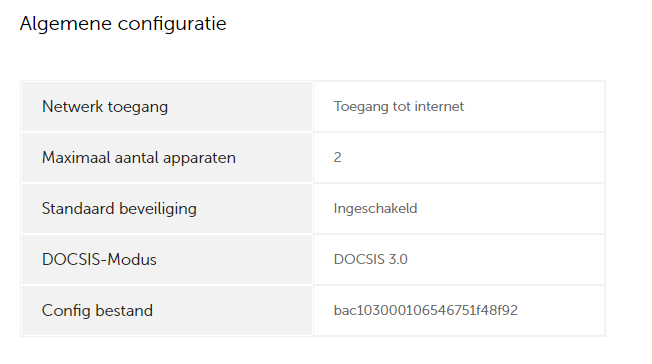This screenshot has height=364, width=652.
Task: Click the word Modus in fourth row
Action: (x=132, y=260)
